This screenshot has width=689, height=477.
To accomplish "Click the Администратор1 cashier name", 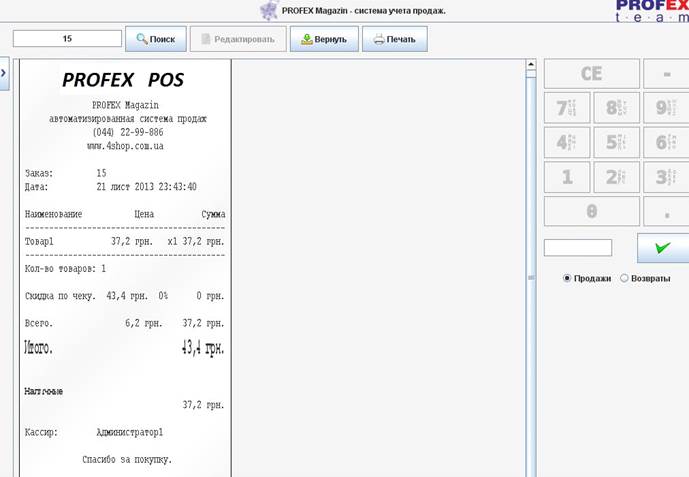I will coord(130,432).
